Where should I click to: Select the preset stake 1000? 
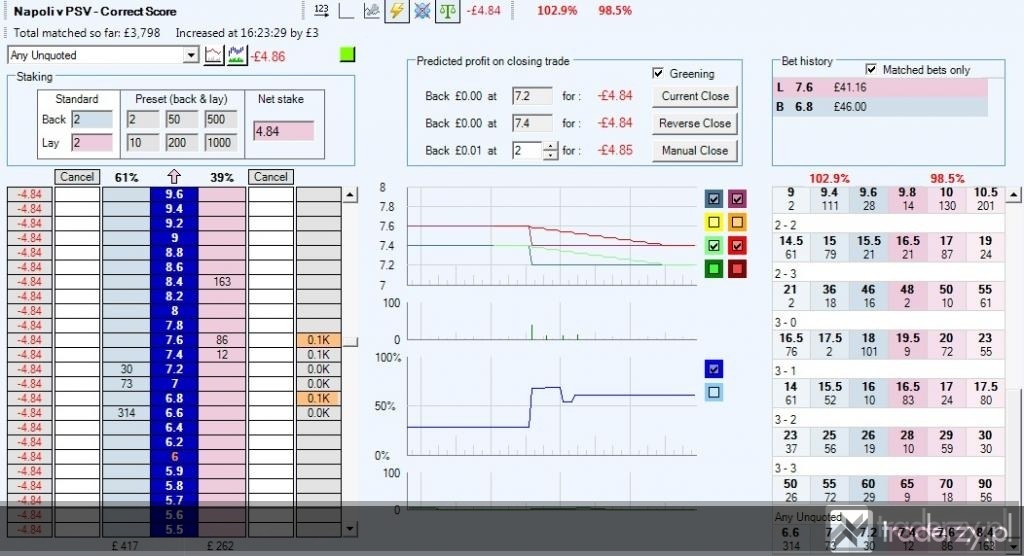[x=221, y=142]
